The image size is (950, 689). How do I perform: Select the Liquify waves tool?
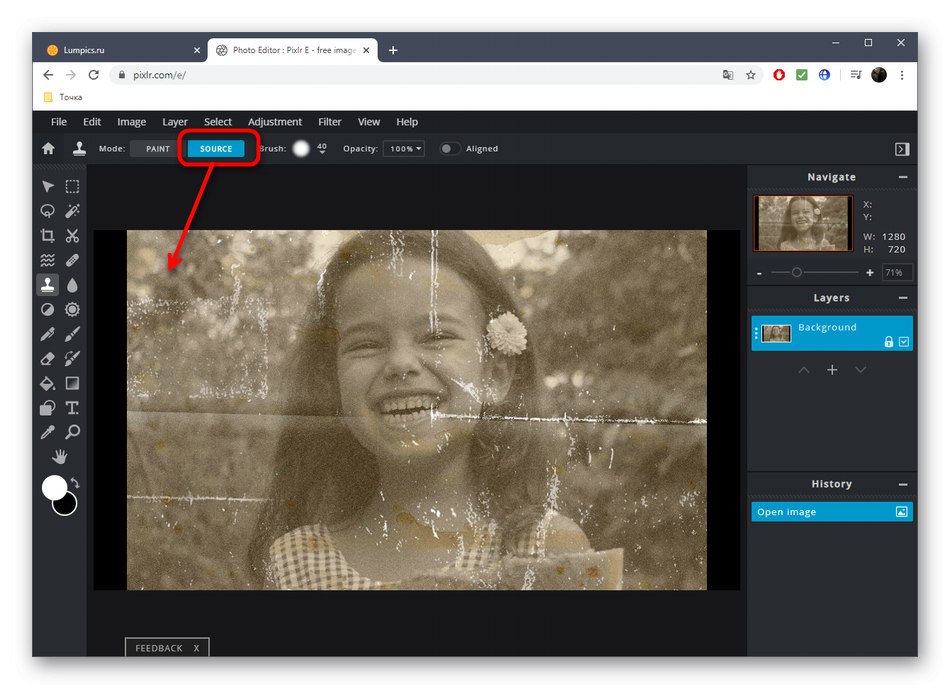coord(48,260)
